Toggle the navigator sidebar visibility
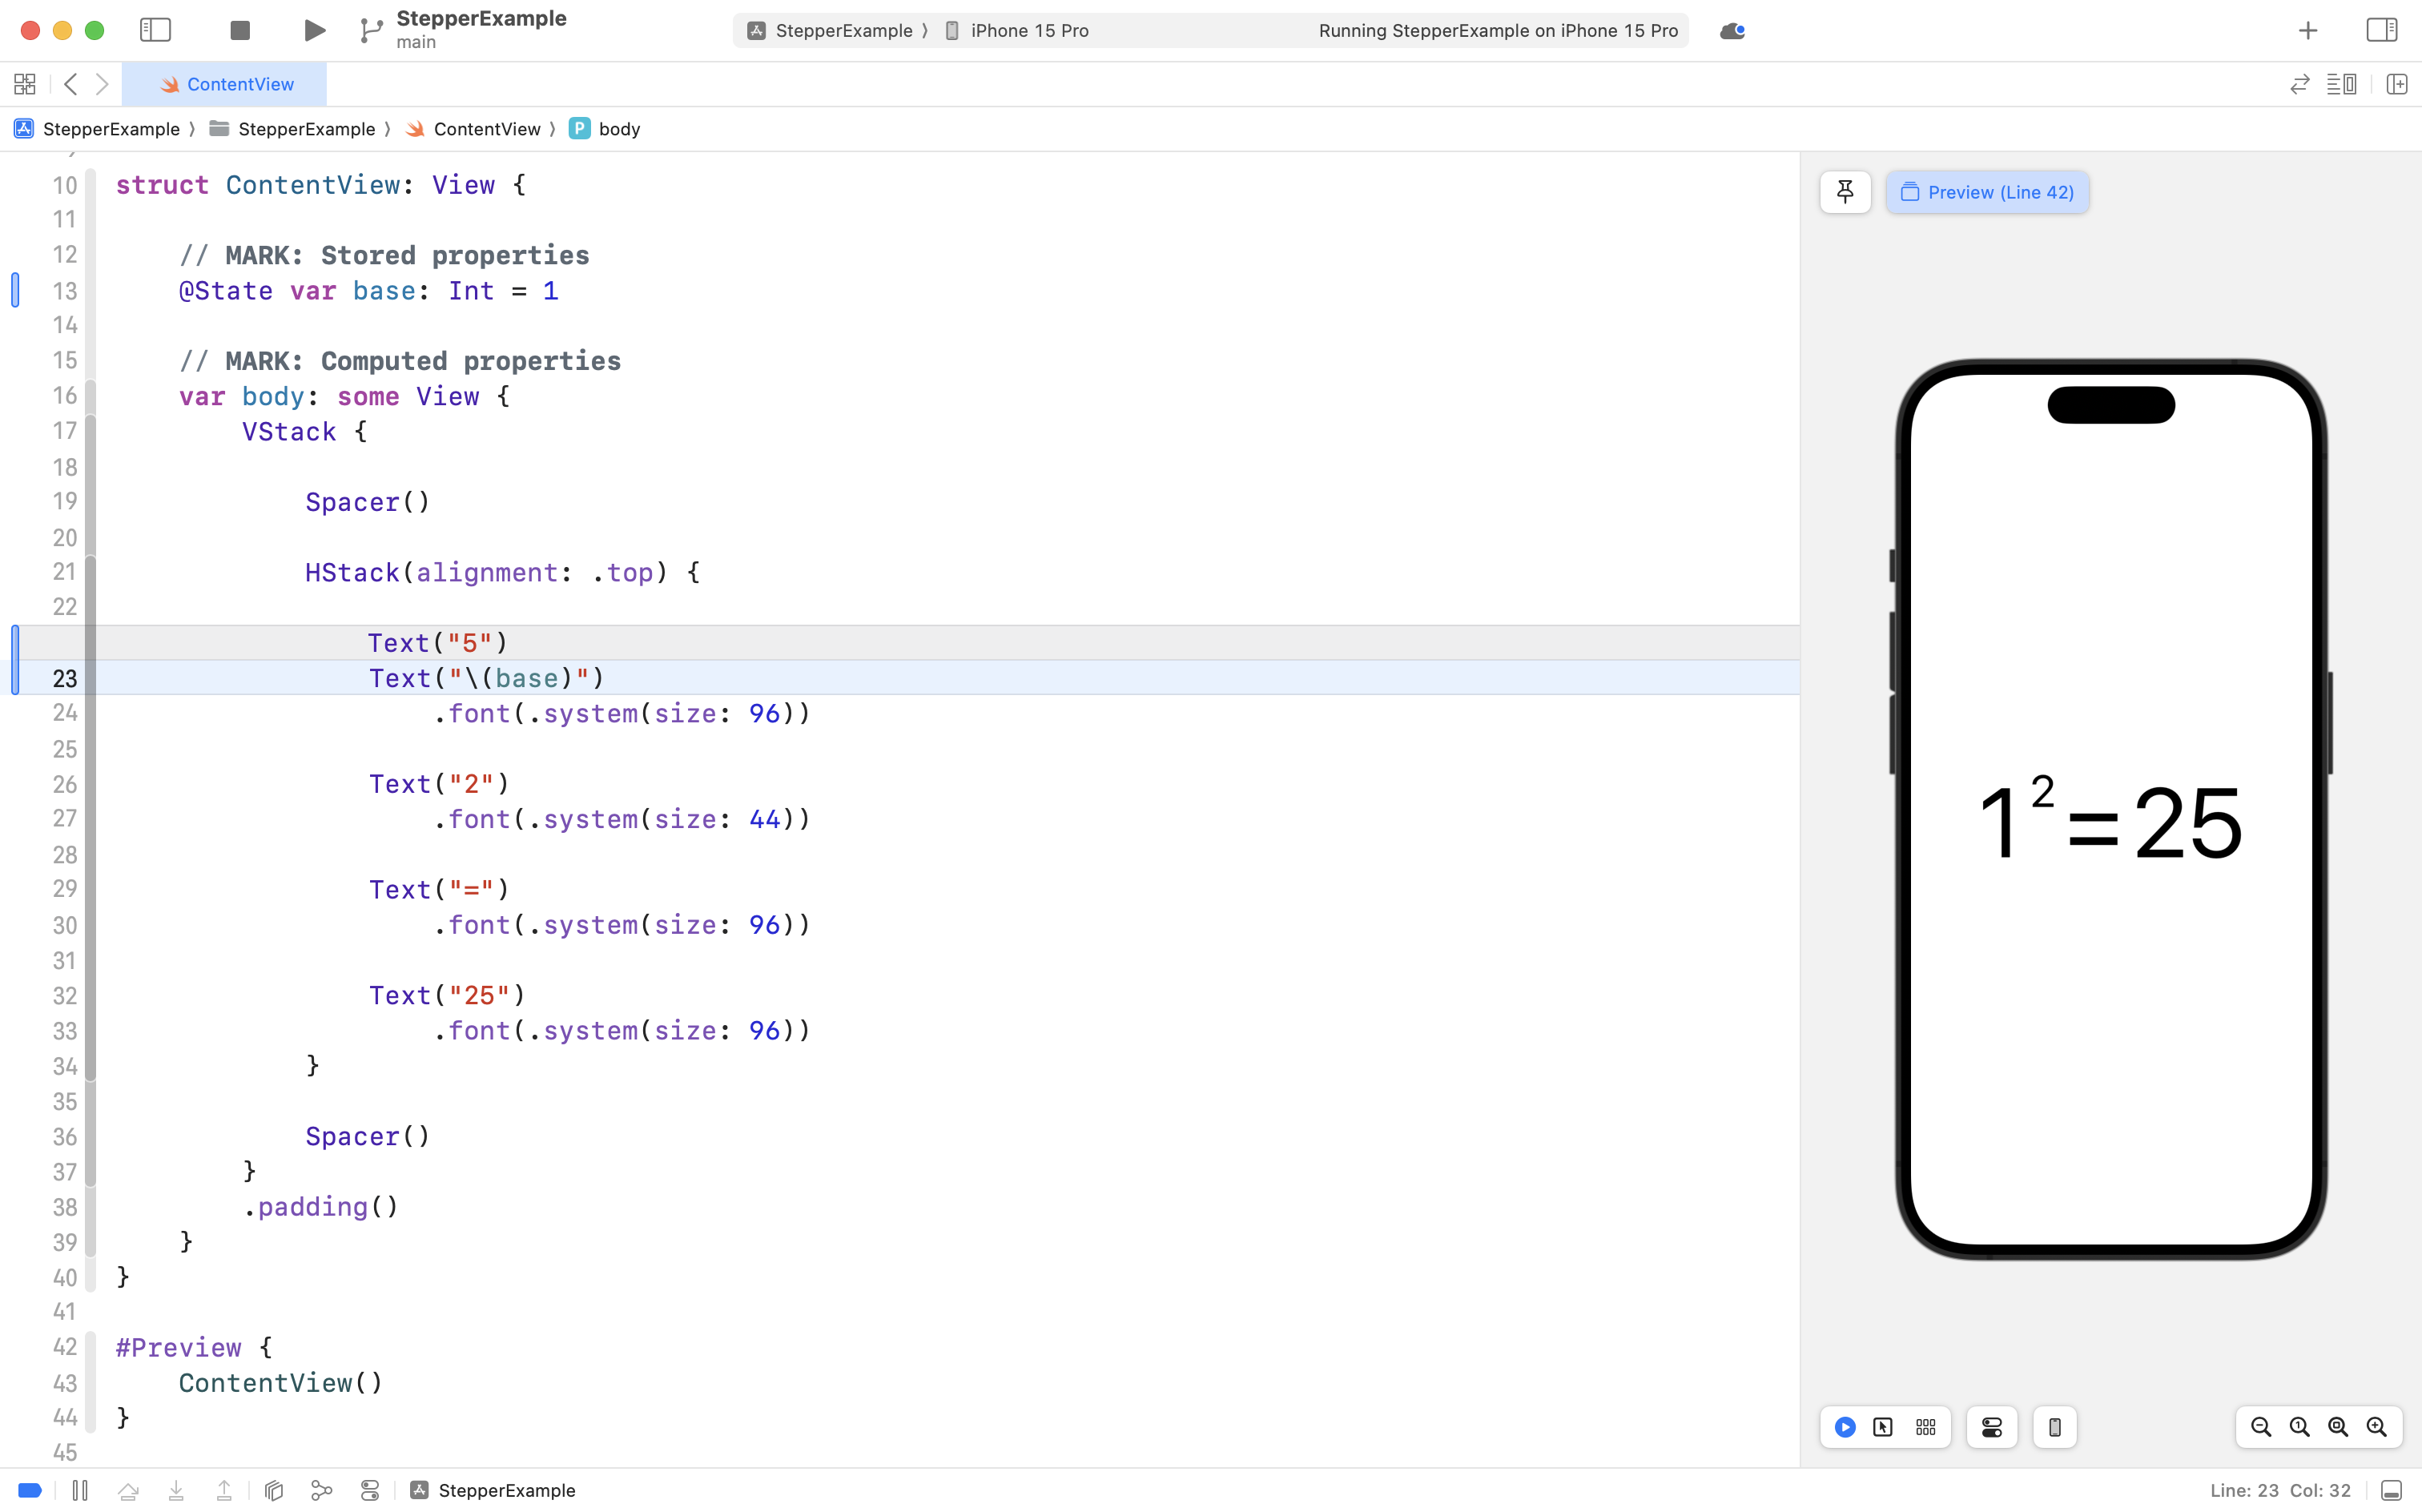Viewport: 2422px width, 1512px height. (x=156, y=30)
